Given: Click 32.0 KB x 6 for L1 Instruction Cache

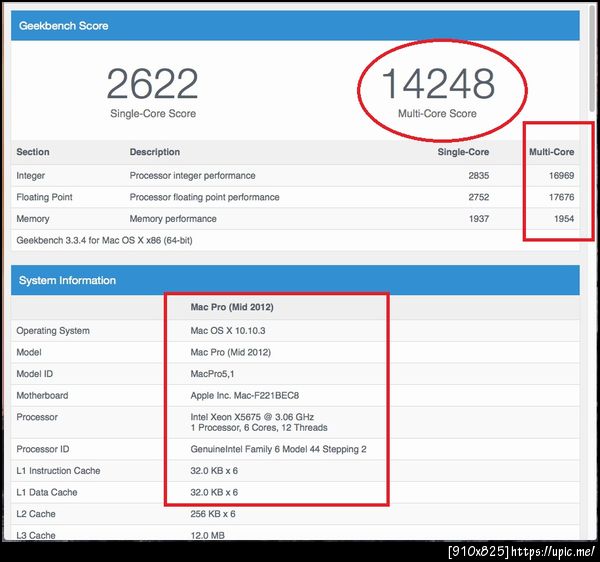Looking at the screenshot, I should tap(214, 471).
